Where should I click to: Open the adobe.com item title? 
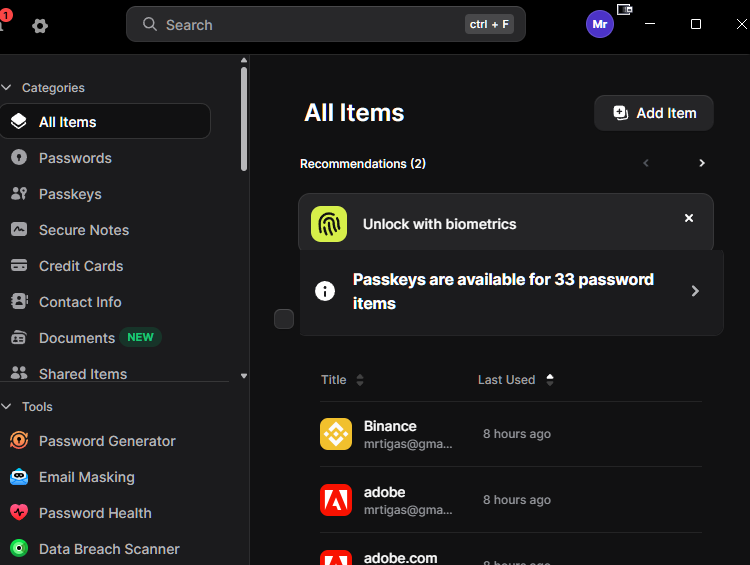point(400,558)
